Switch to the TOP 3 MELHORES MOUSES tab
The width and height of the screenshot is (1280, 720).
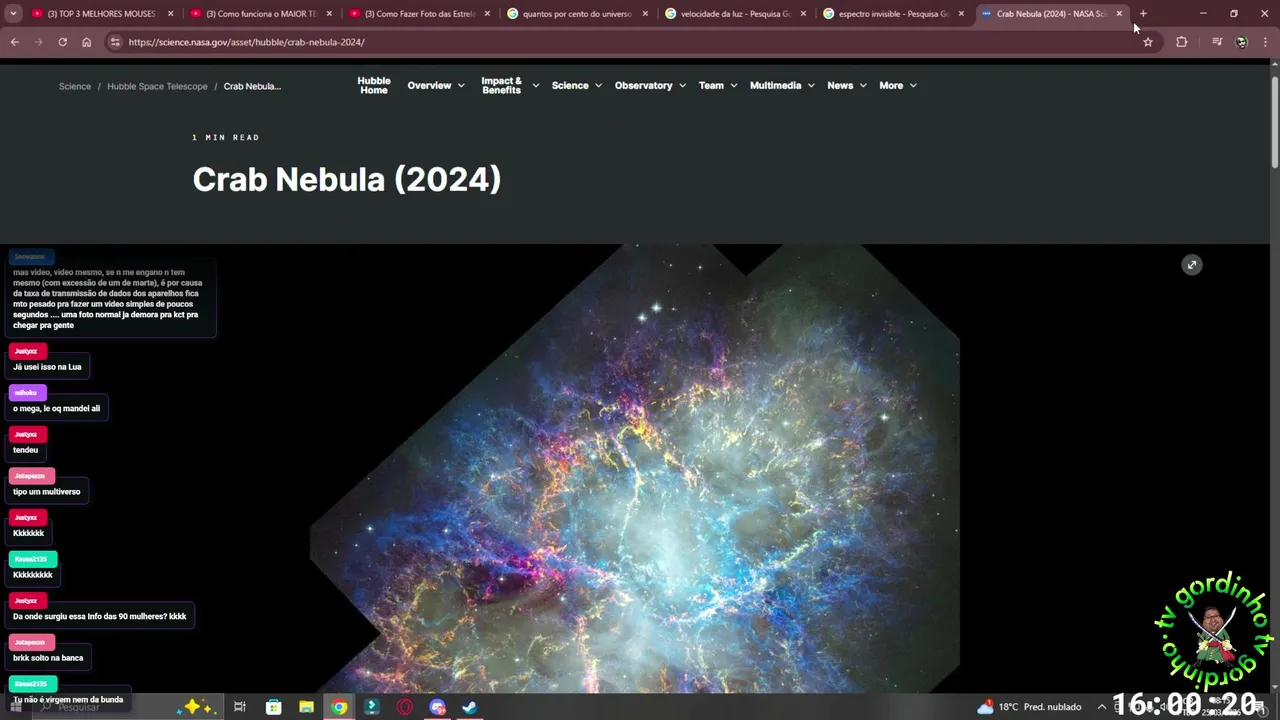tap(102, 14)
